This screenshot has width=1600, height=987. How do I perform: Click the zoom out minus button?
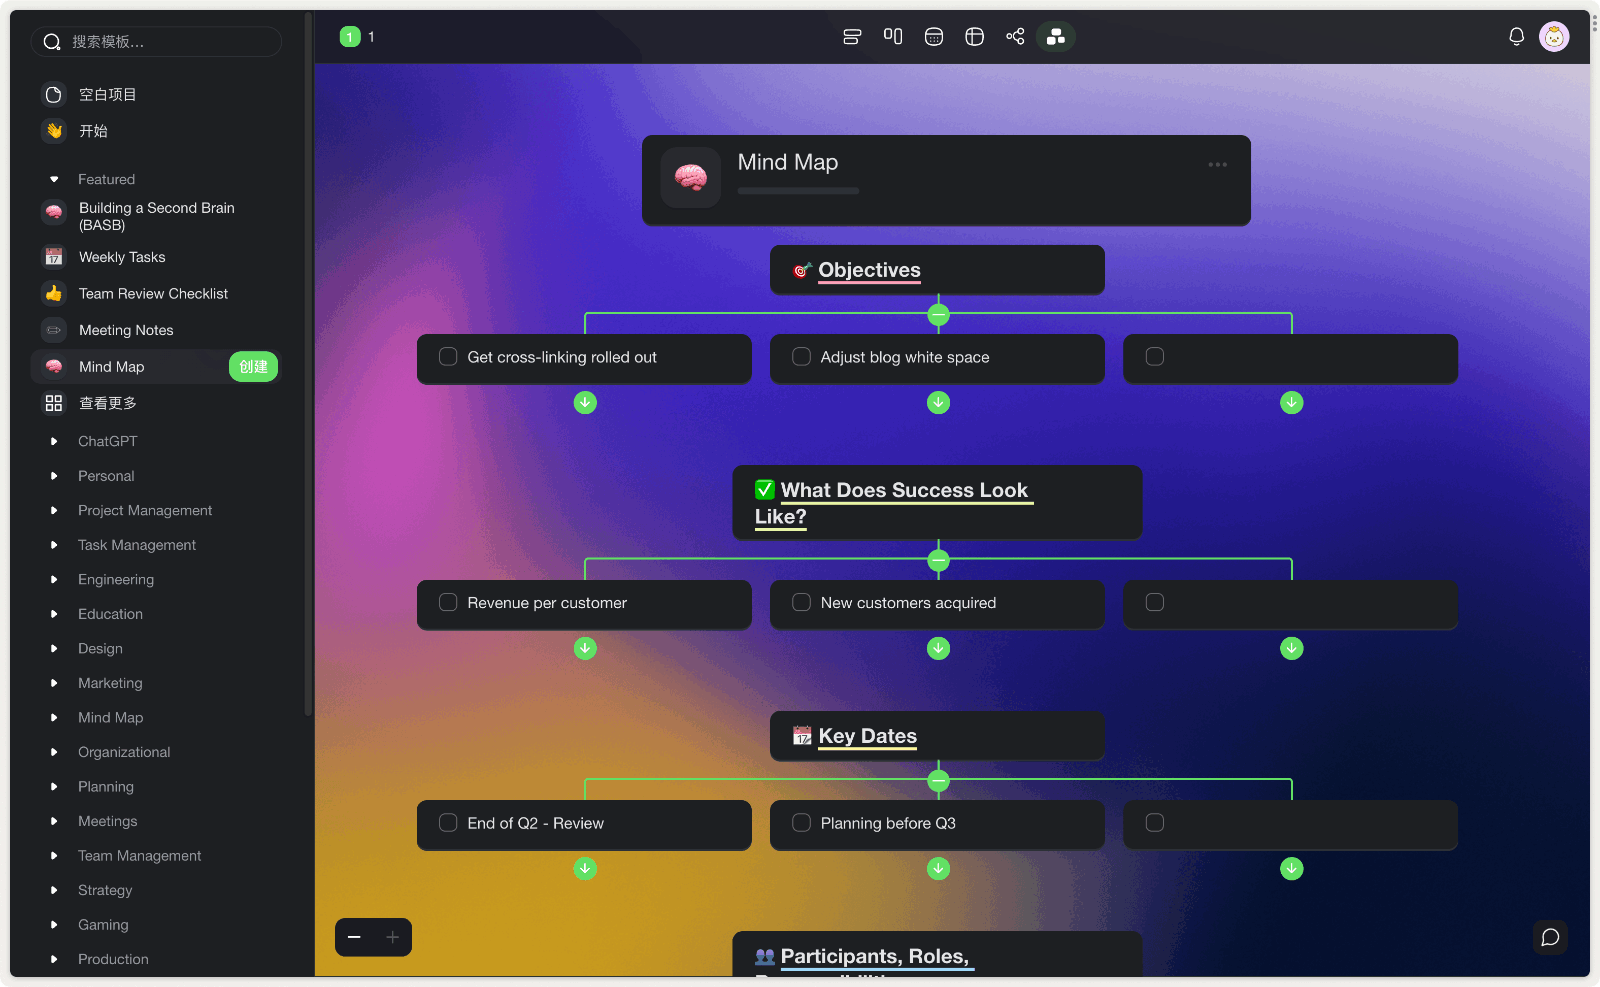click(354, 937)
